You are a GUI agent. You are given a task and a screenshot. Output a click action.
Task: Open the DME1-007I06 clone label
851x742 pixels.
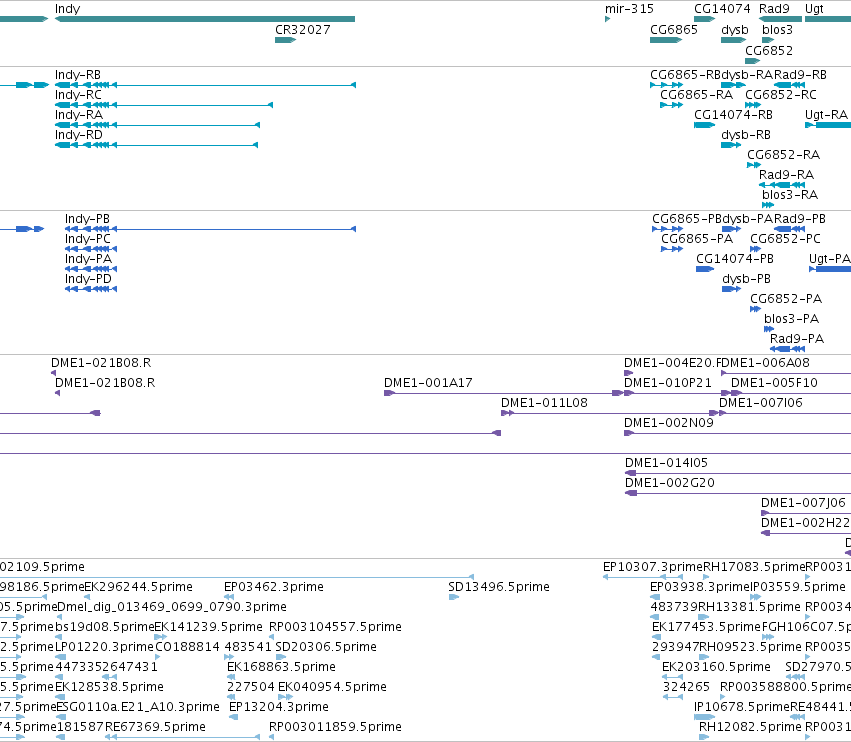coord(761,403)
